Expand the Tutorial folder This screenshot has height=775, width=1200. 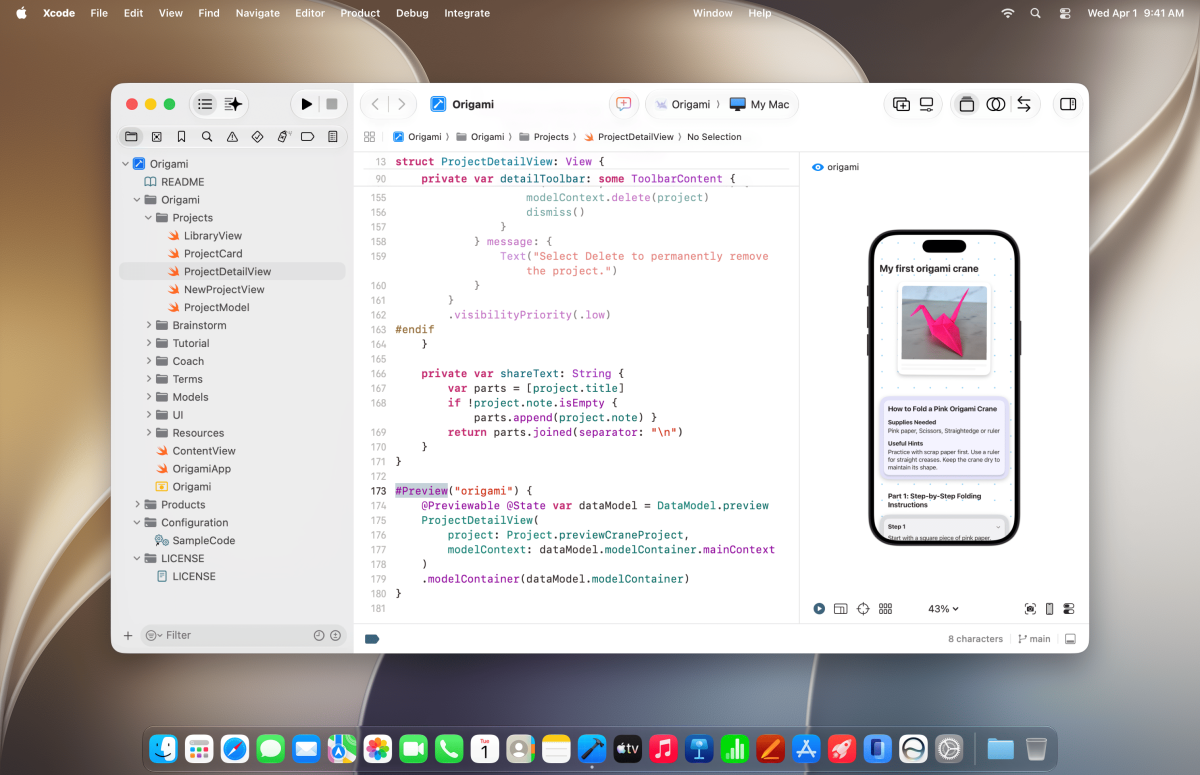[x=149, y=344]
